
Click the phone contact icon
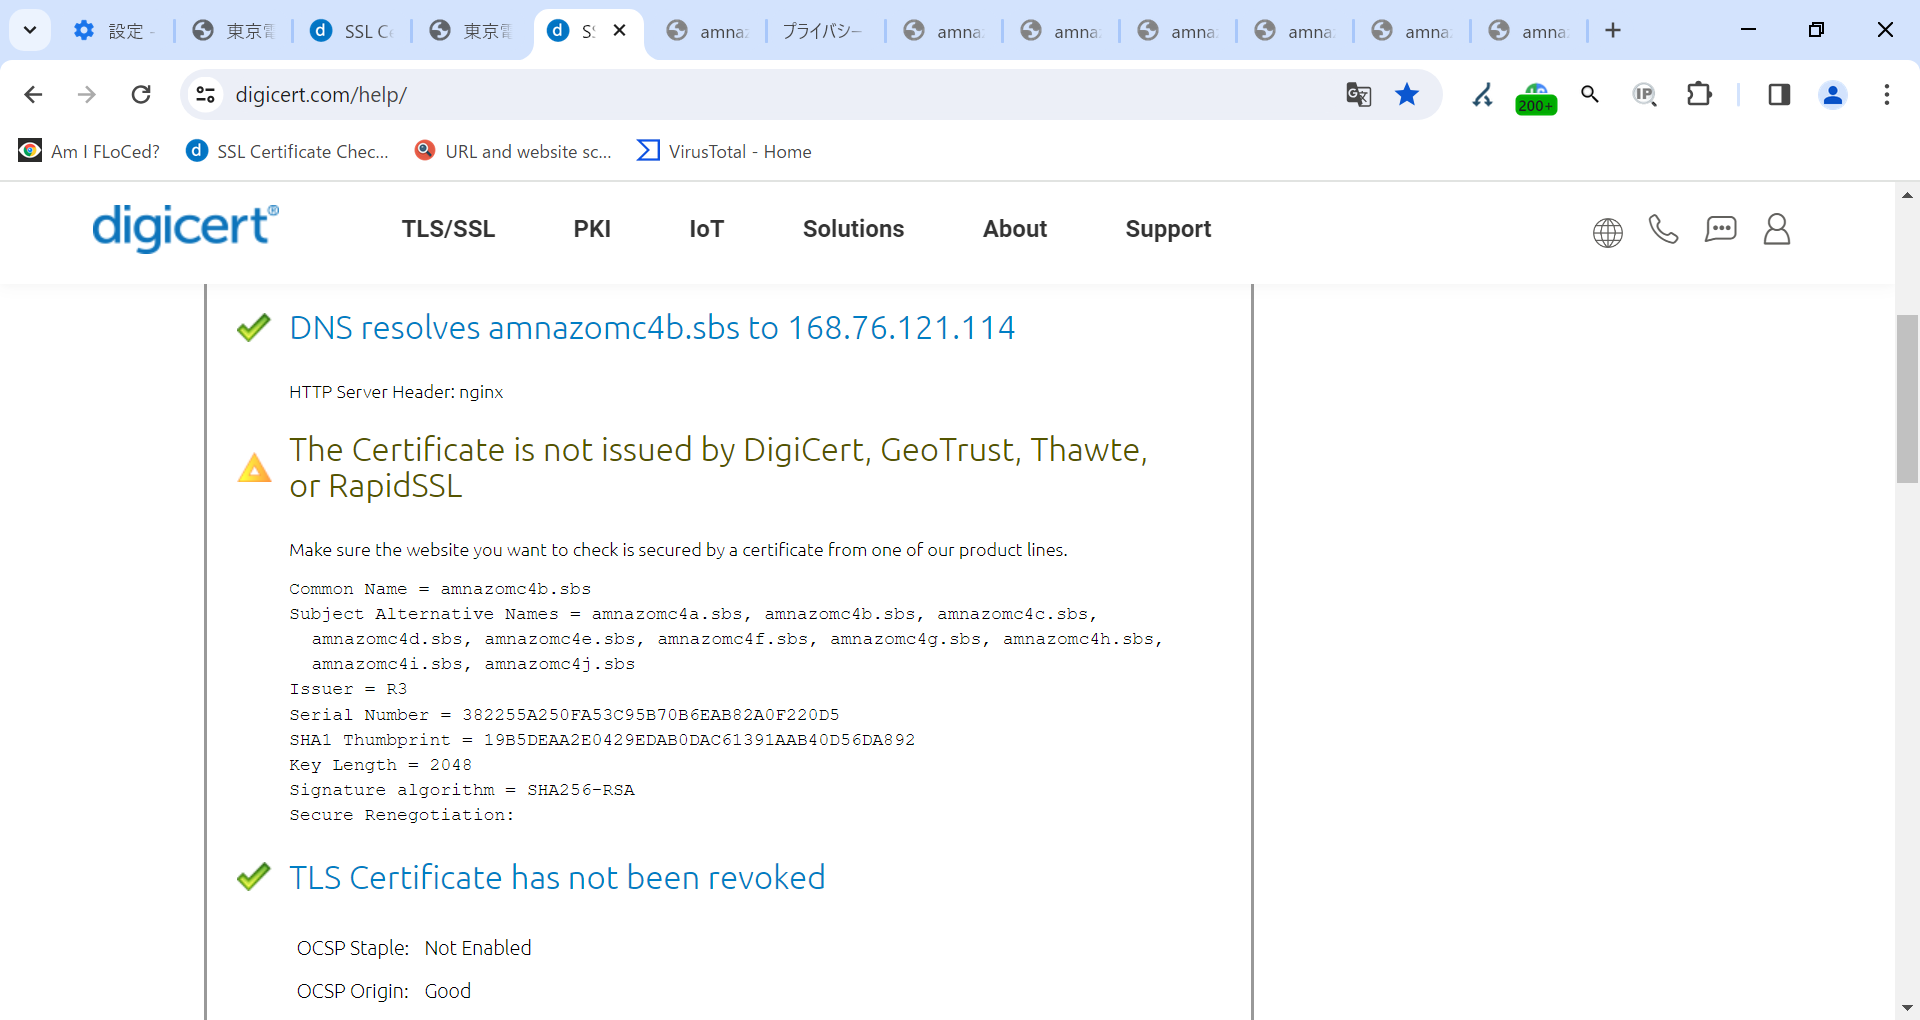pyautogui.click(x=1663, y=230)
